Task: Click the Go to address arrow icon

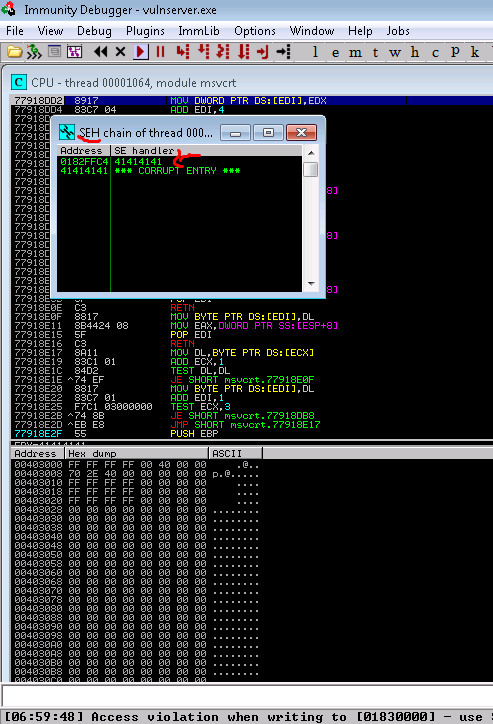Action: pyautogui.click(x=283, y=52)
